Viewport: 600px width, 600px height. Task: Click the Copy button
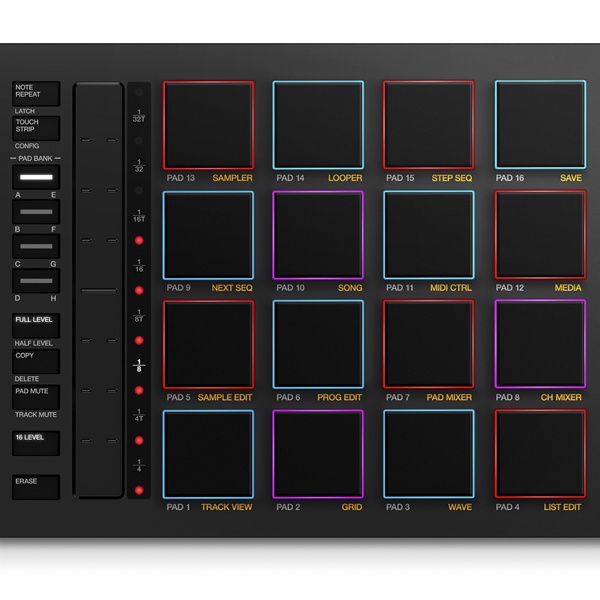pyautogui.click(x=36, y=360)
